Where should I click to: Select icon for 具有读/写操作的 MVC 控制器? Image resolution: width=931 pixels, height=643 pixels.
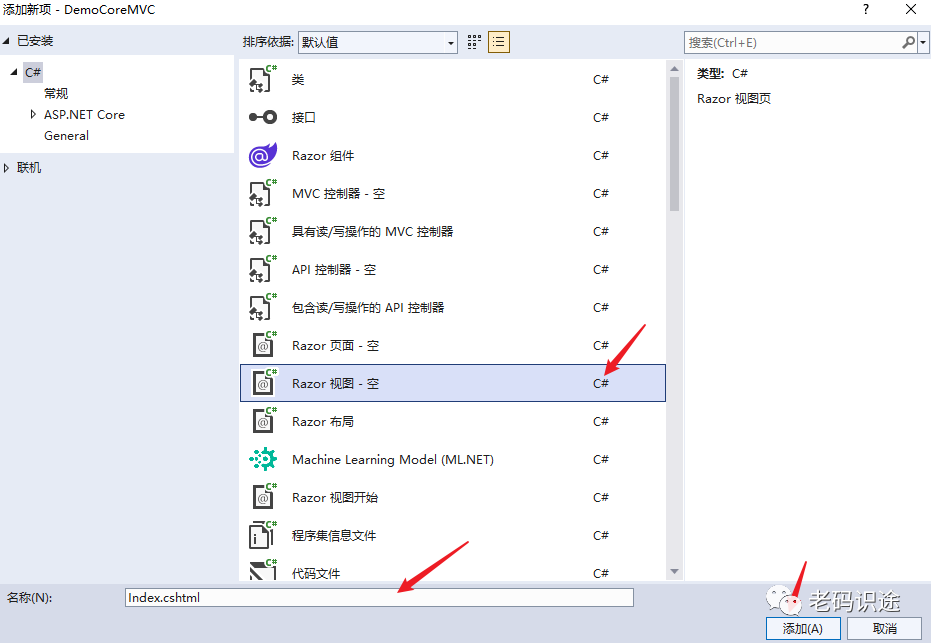(x=262, y=231)
